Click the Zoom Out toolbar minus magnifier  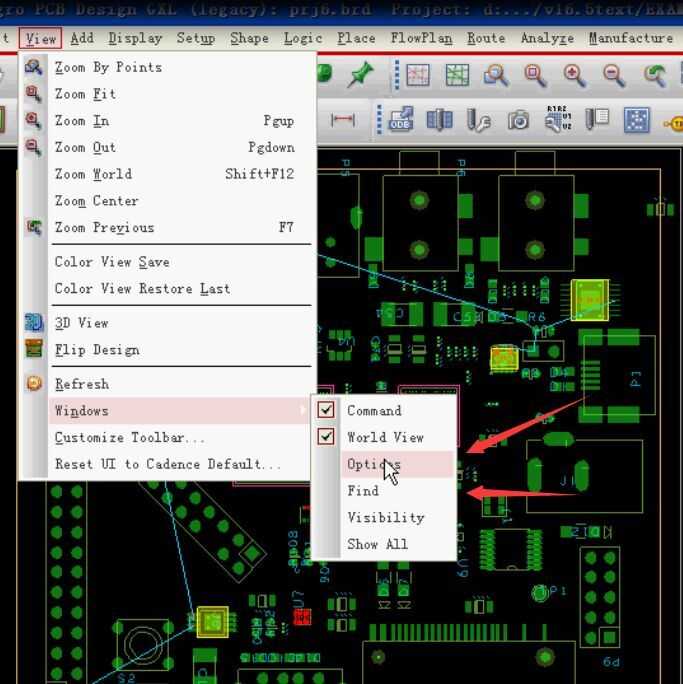pyautogui.click(x=614, y=75)
